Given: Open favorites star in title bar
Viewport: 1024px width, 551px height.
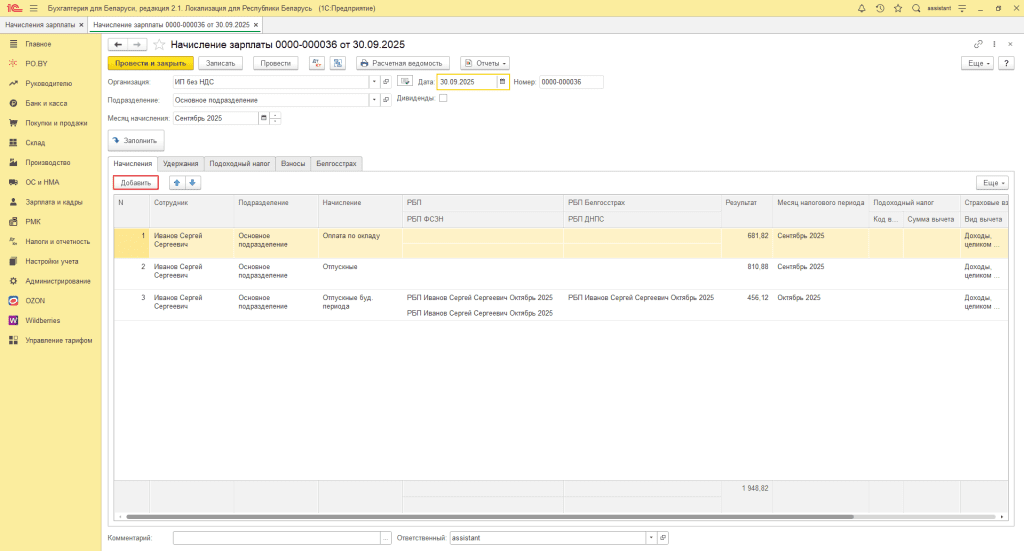Looking at the screenshot, I should point(898,8).
